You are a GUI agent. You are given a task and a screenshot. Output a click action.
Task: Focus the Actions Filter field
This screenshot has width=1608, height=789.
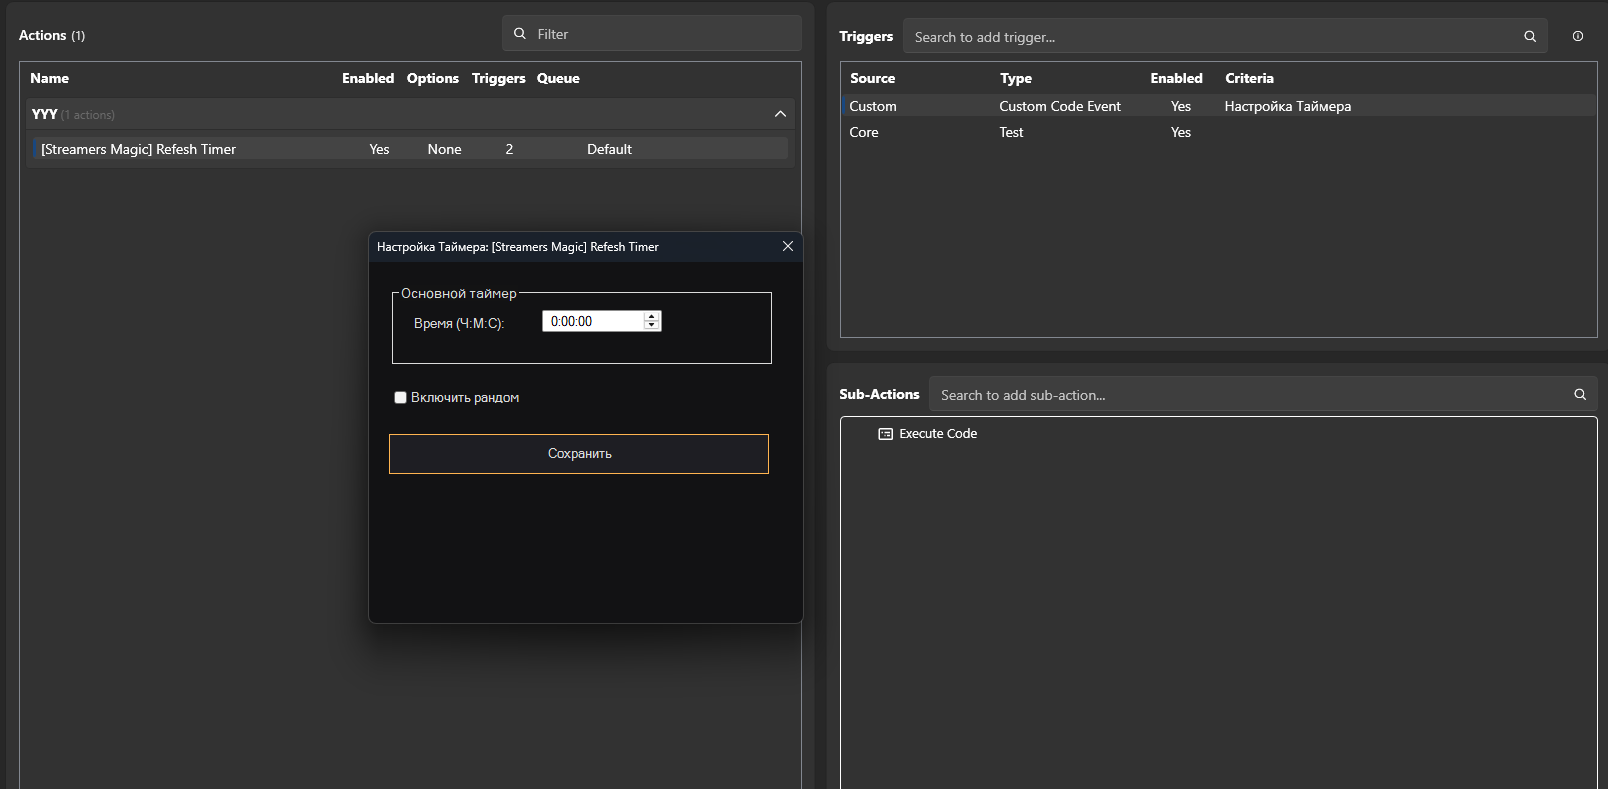660,34
